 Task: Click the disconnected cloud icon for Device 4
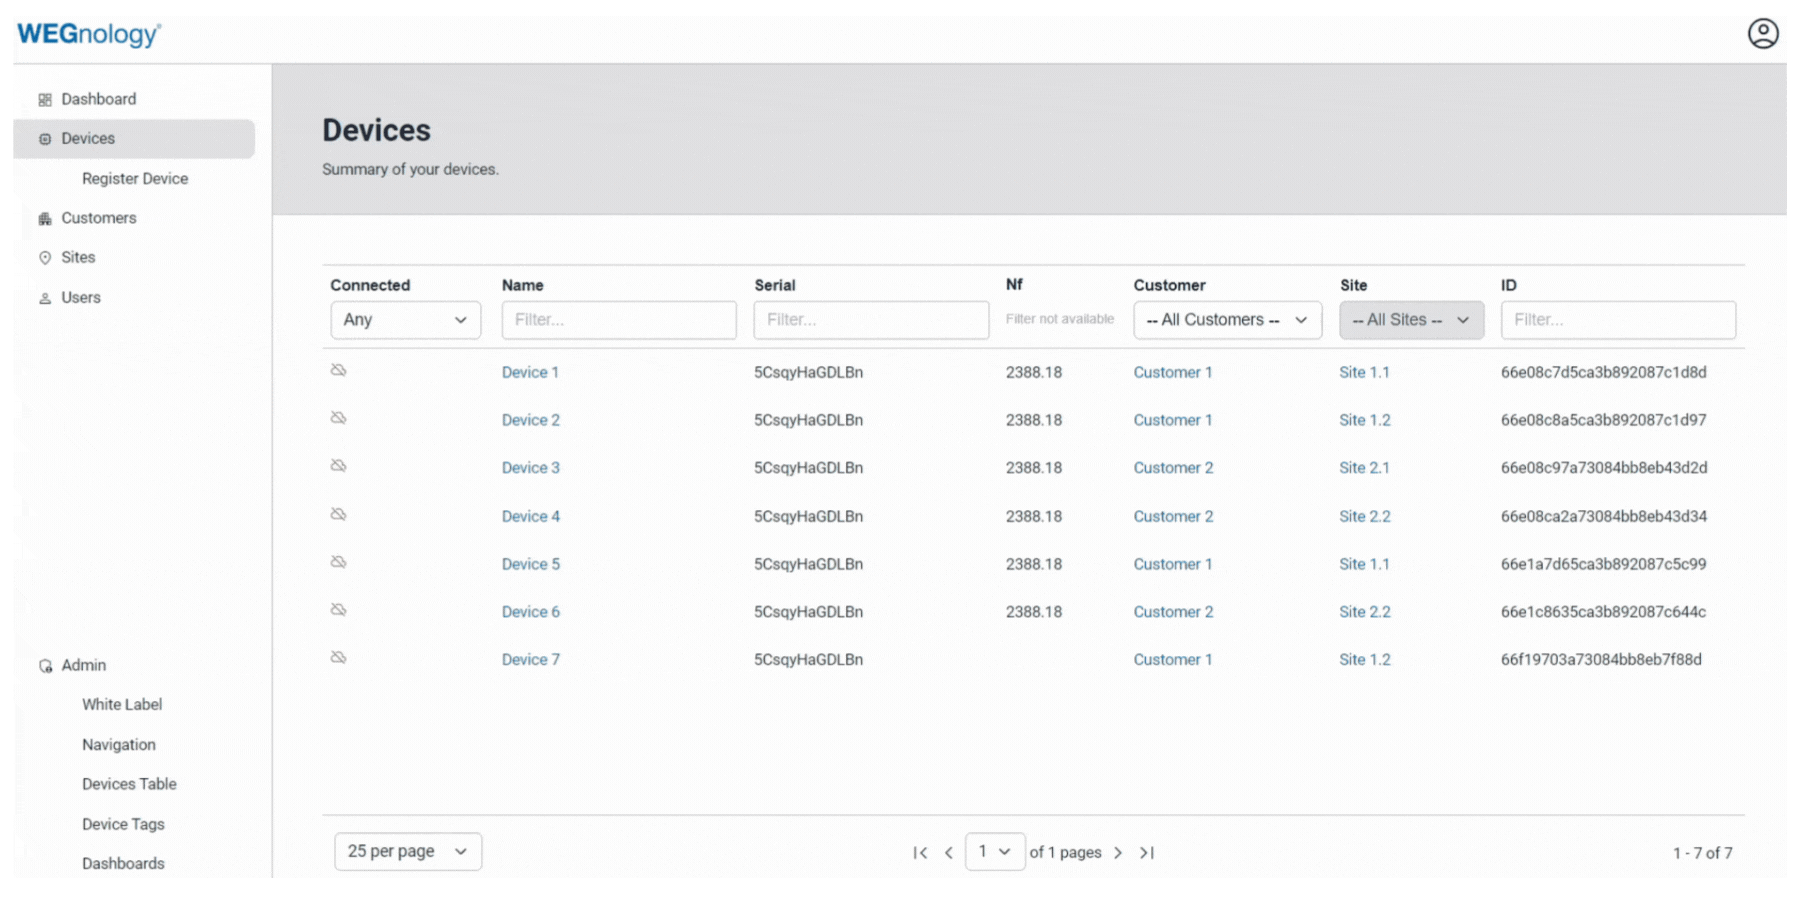tap(339, 515)
